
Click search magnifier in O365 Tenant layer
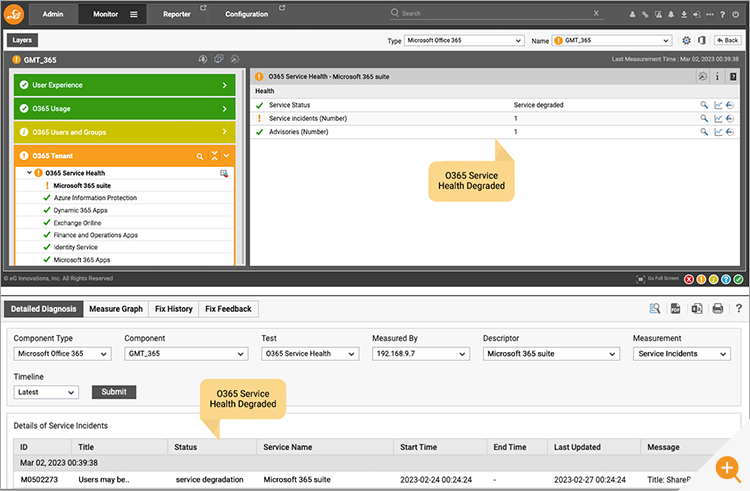point(200,156)
